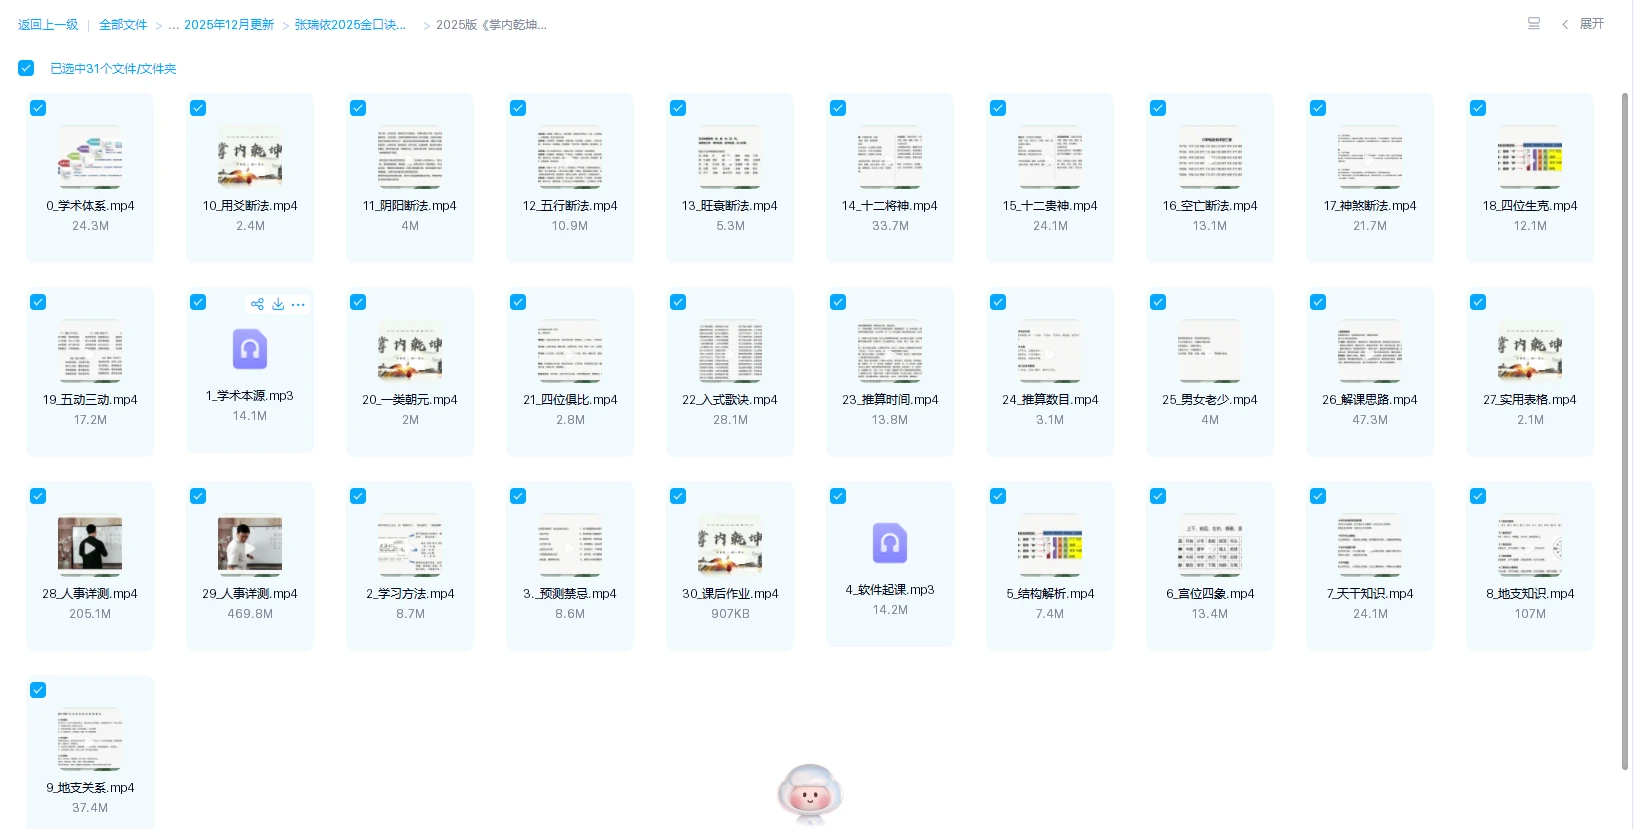Image resolution: width=1634 pixels, height=829 pixels.
Task: Click file name 18_四位生克.mp4
Action: pos(1530,206)
